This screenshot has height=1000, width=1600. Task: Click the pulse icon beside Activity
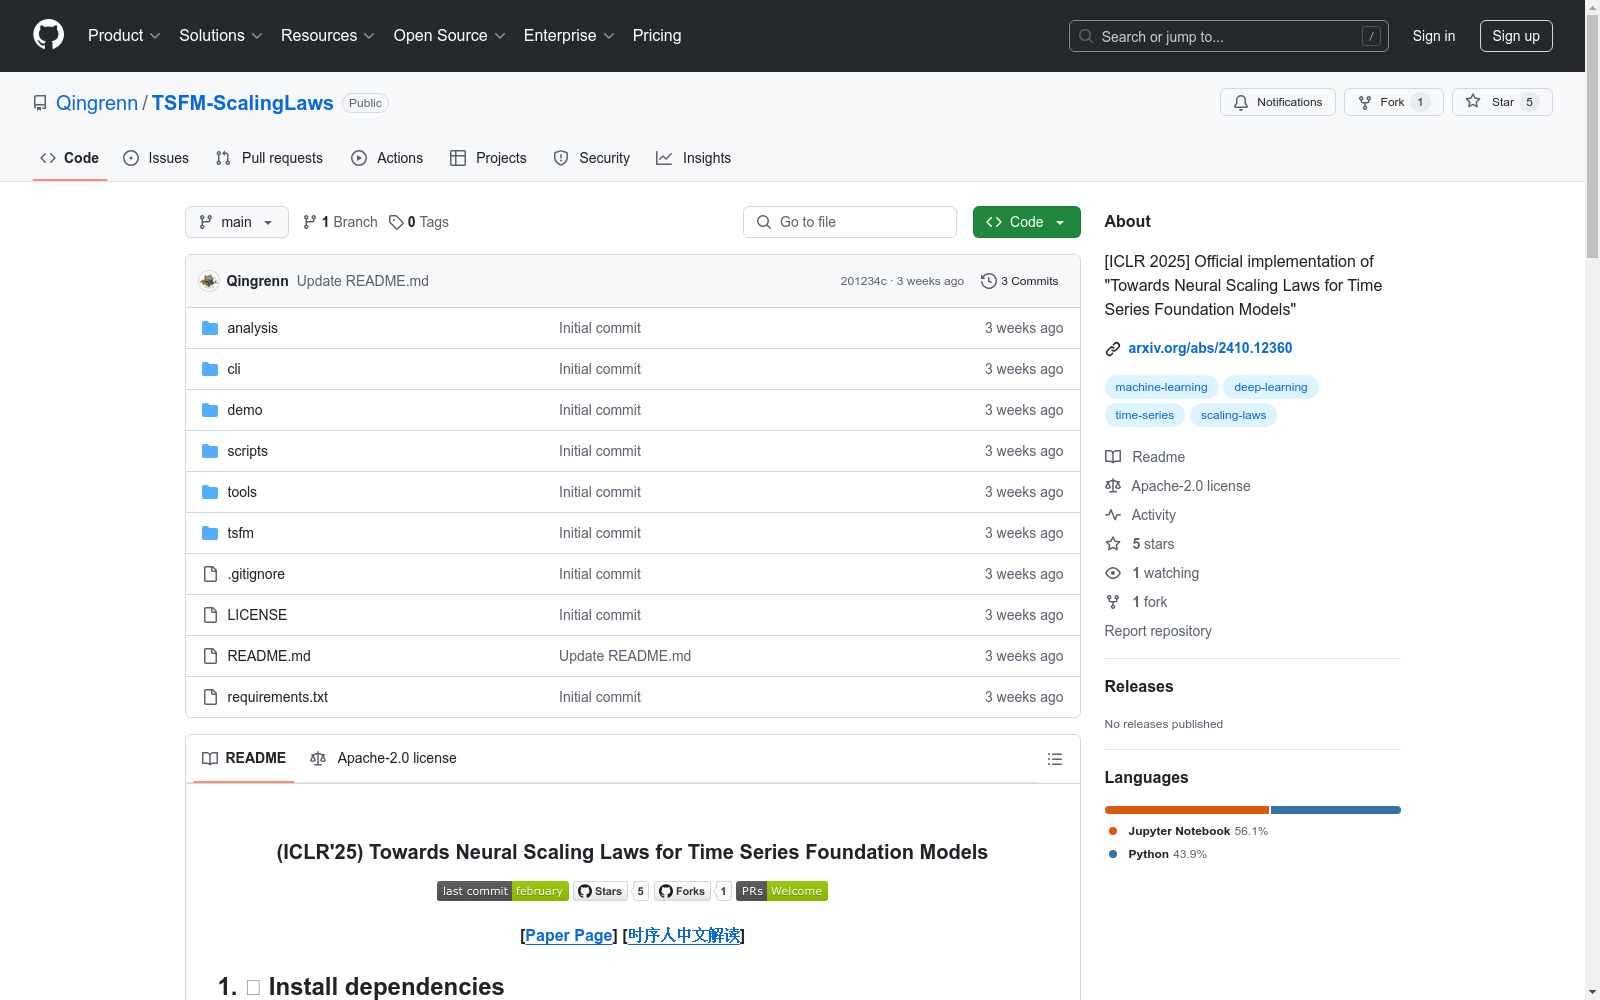coord(1113,515)
